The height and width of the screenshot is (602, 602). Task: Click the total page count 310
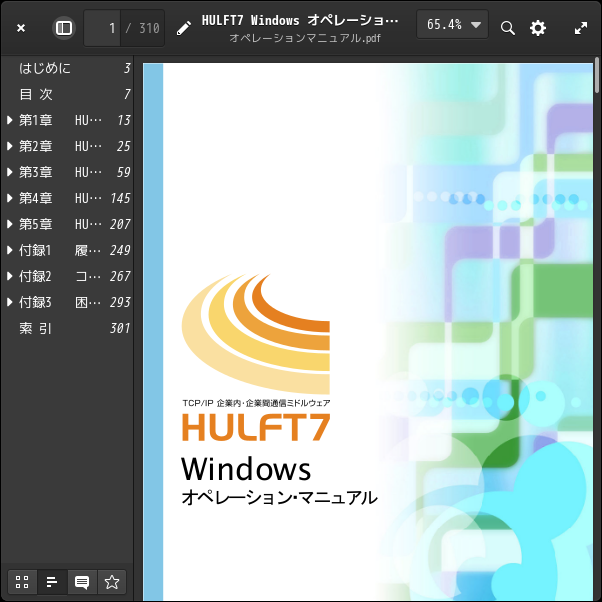click(x=149, y=28)
